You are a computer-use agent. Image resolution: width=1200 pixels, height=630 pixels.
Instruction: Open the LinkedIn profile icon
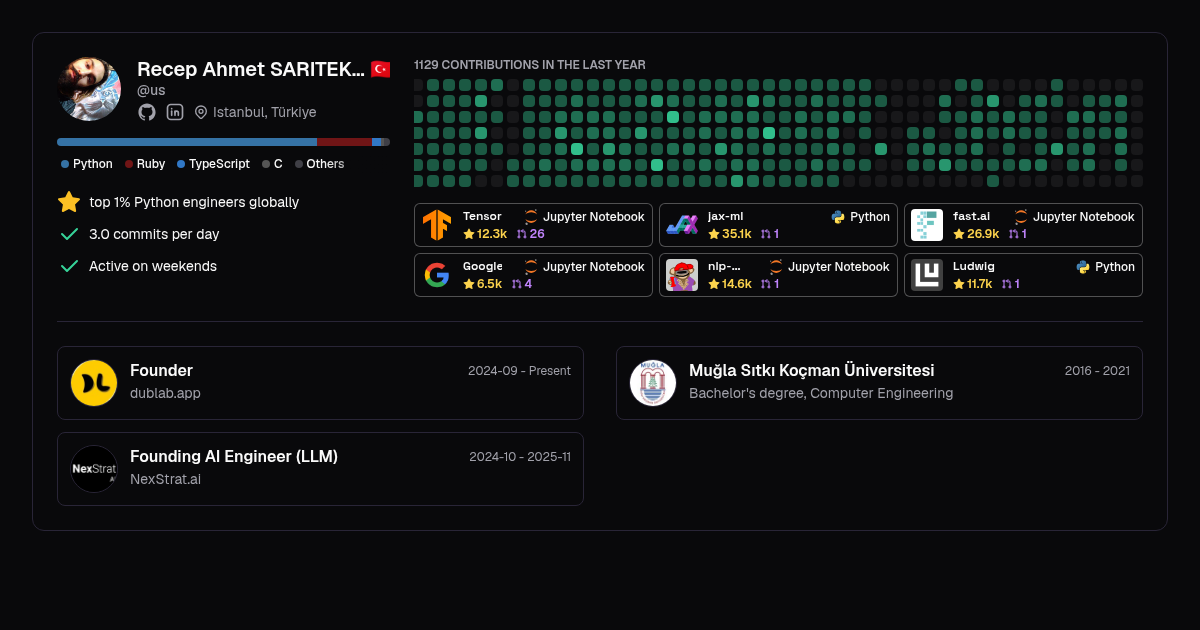[x=175, y=112]
